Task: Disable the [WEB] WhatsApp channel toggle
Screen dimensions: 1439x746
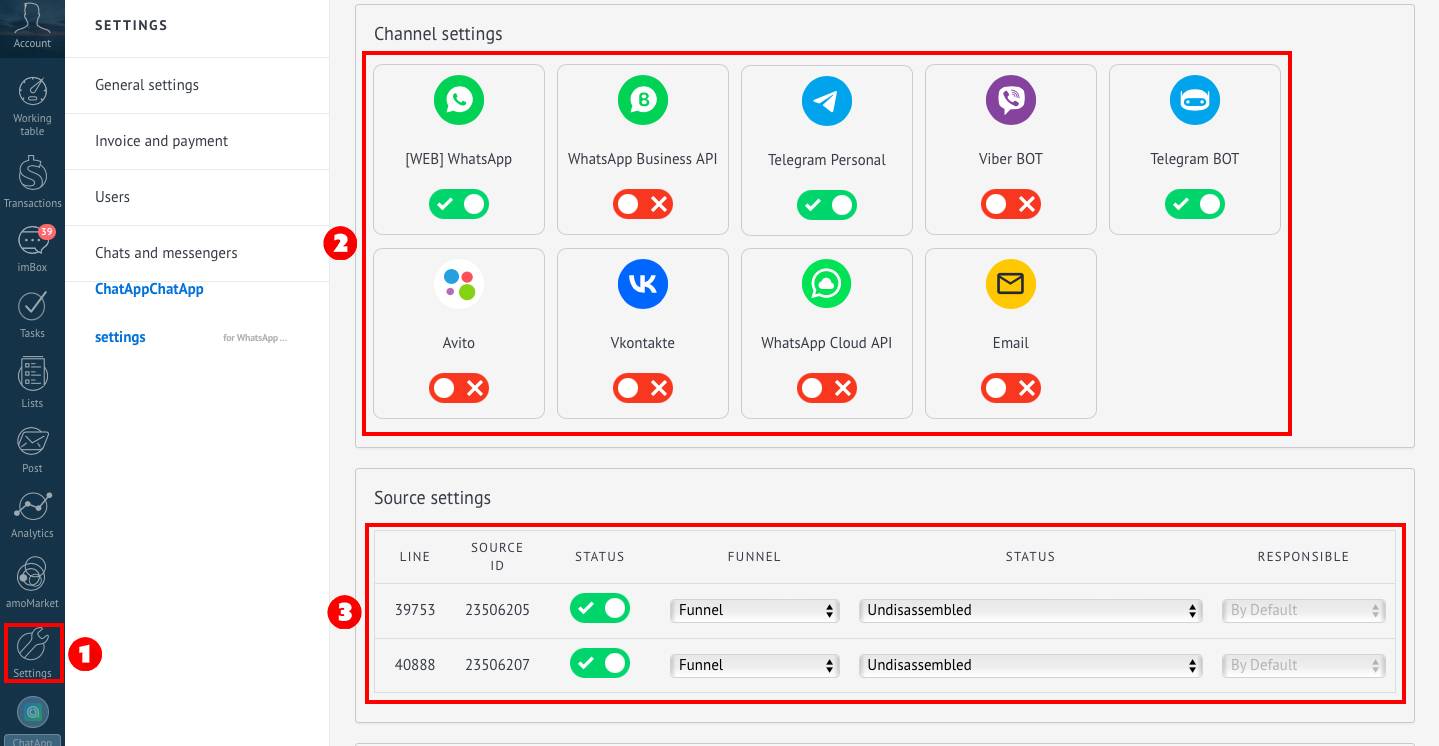Action: pos(459,204)
